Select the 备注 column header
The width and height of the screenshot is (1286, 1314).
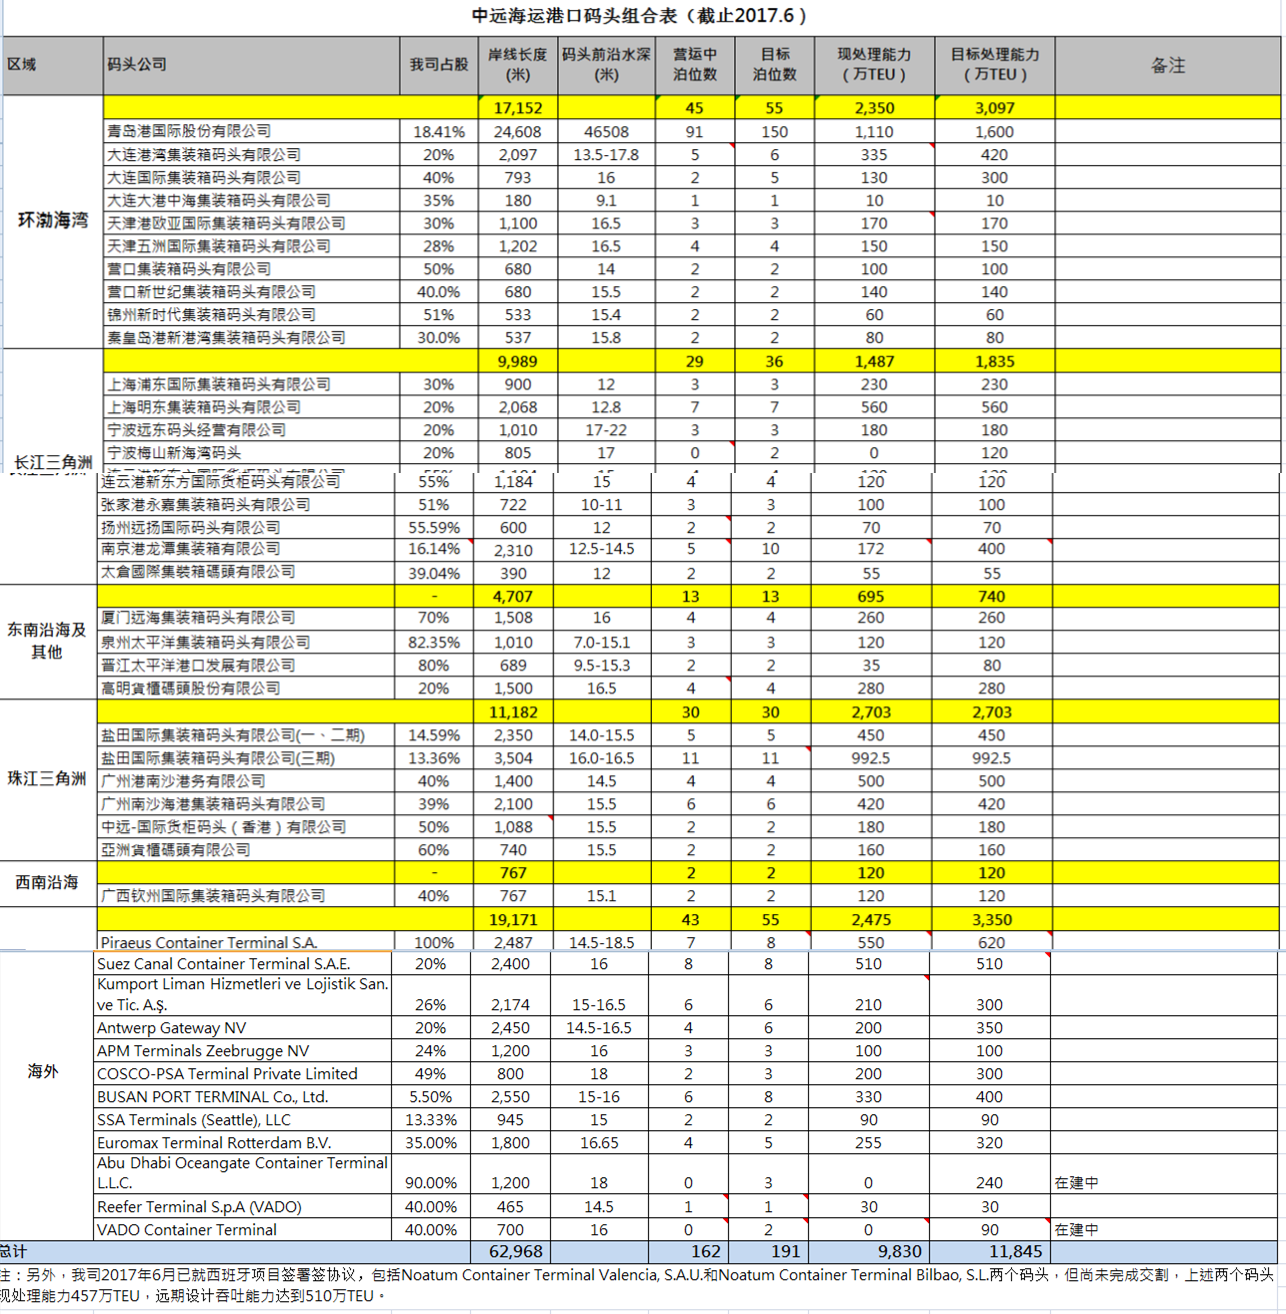point(1167,65)
